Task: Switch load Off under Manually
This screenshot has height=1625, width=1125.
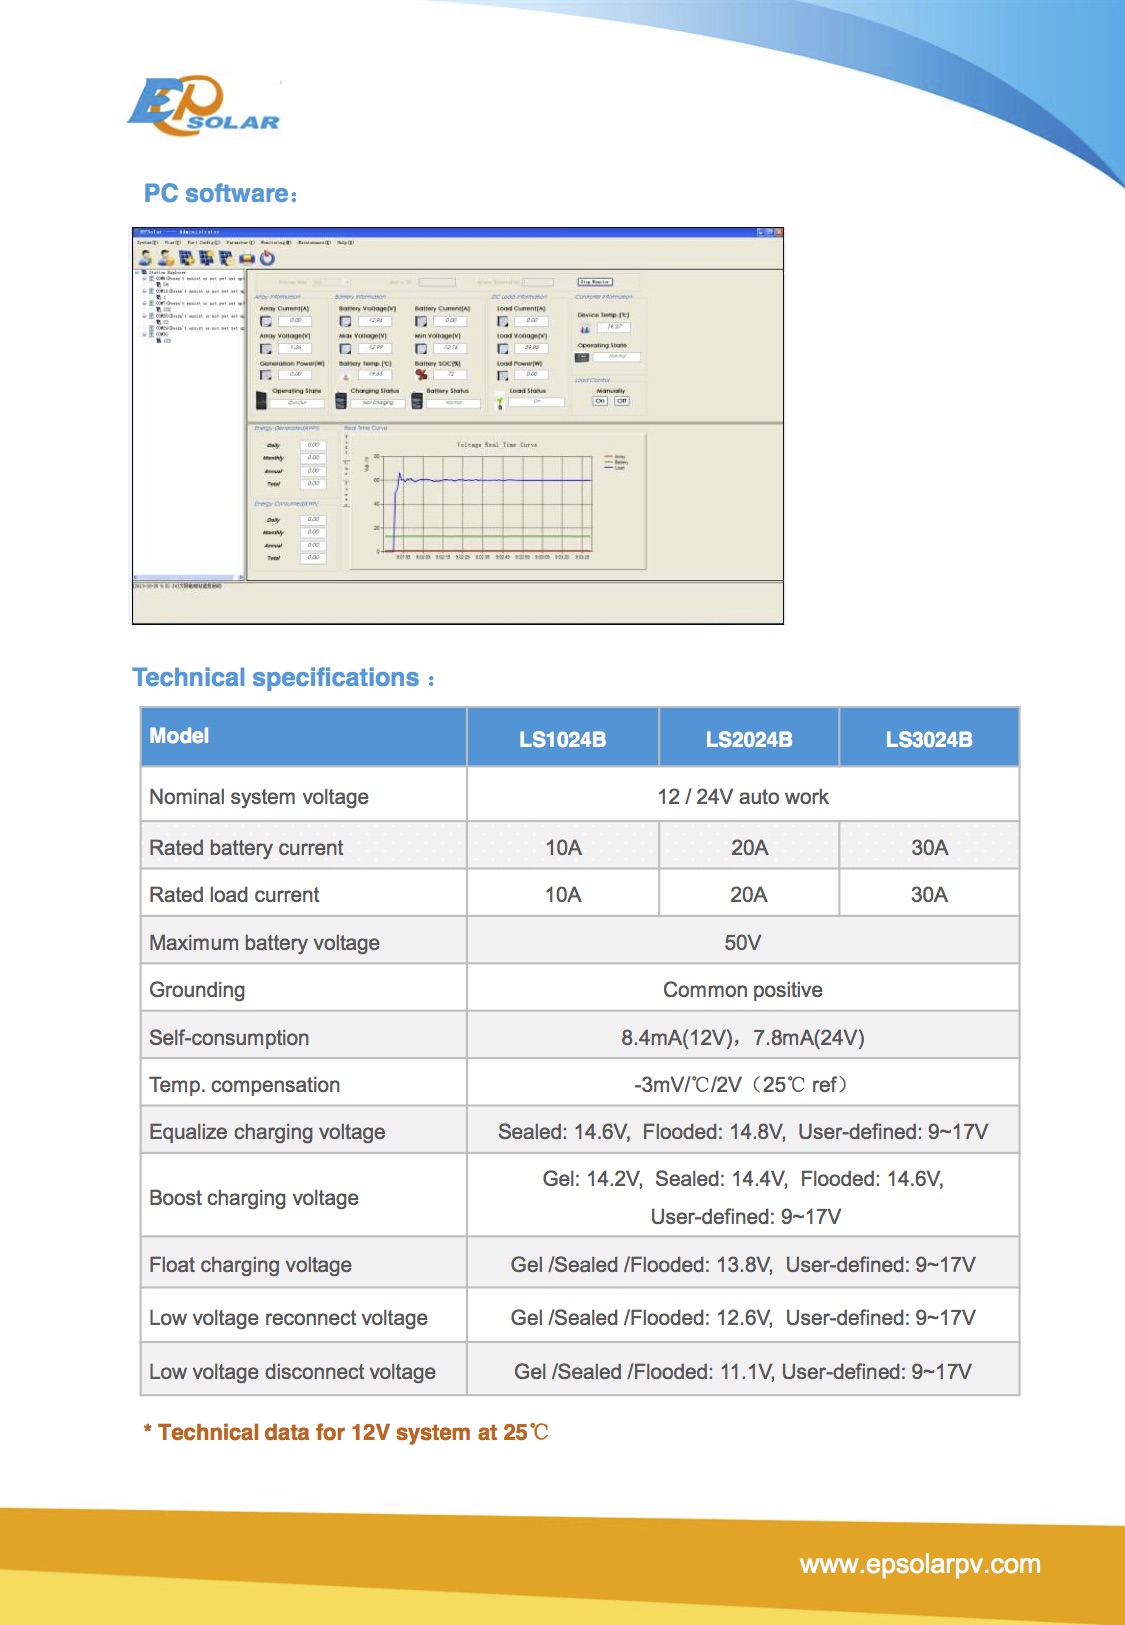Action: click(622, 401)
